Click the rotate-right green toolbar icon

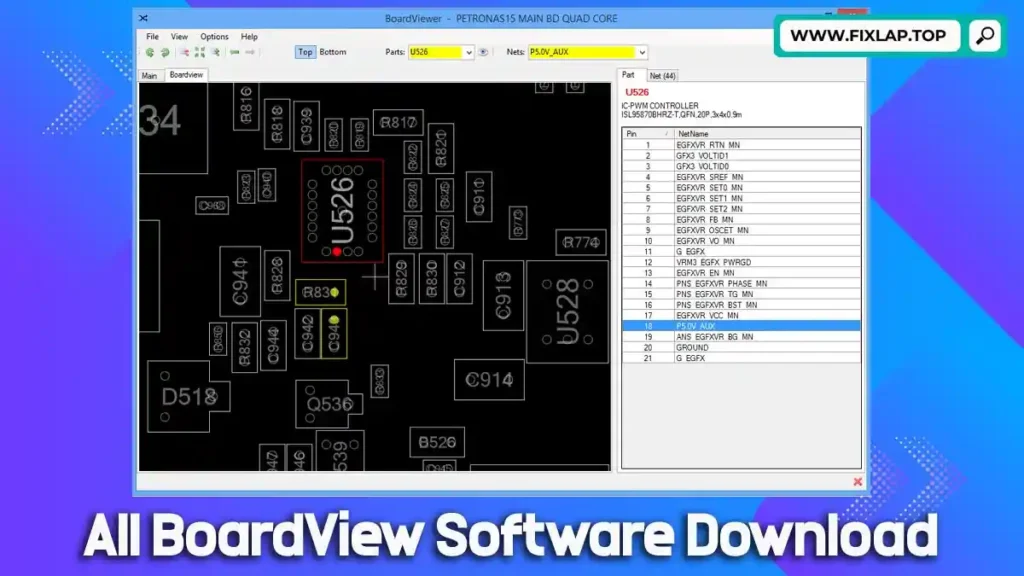pyautogui.click(x=164, y=52)
